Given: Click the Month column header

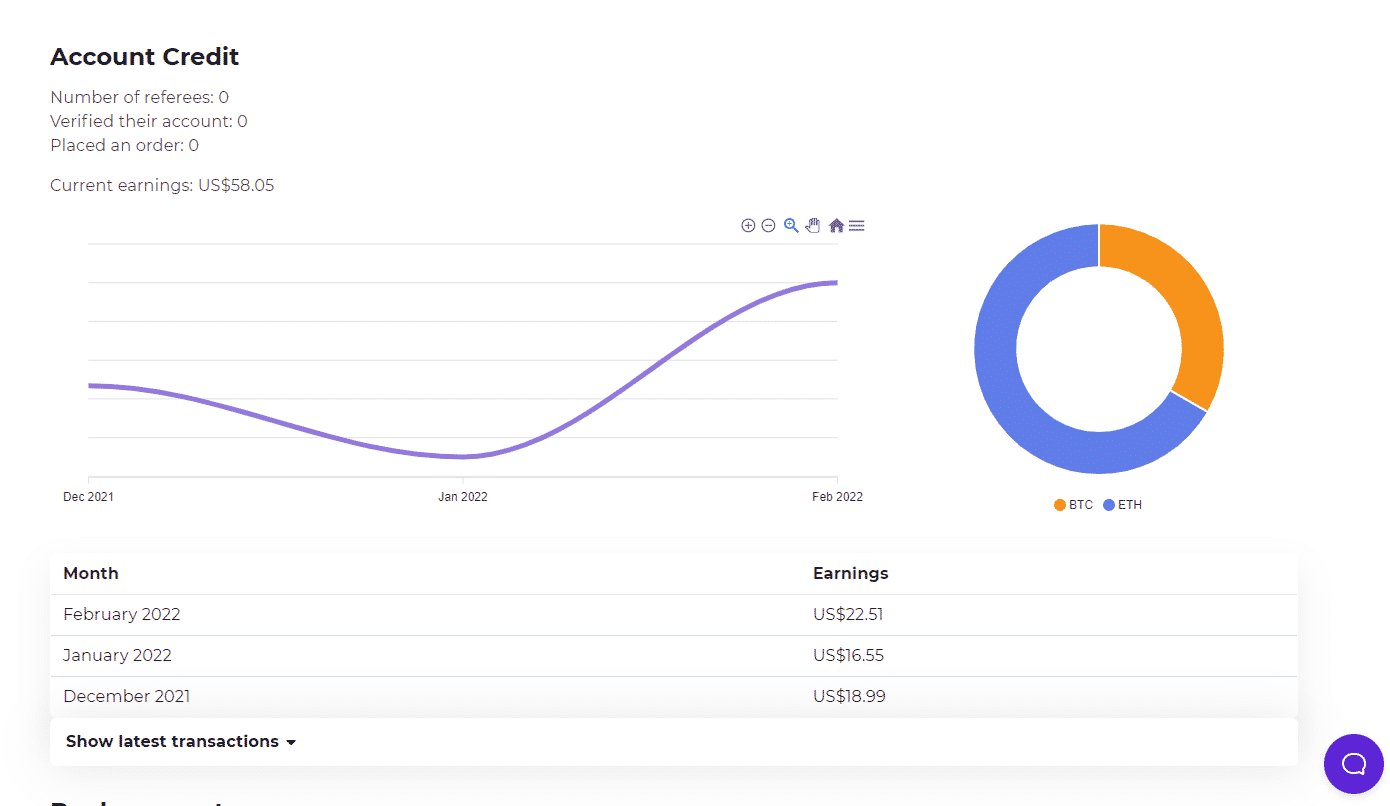Looking at the screenshot, I should tap(91, 574).
